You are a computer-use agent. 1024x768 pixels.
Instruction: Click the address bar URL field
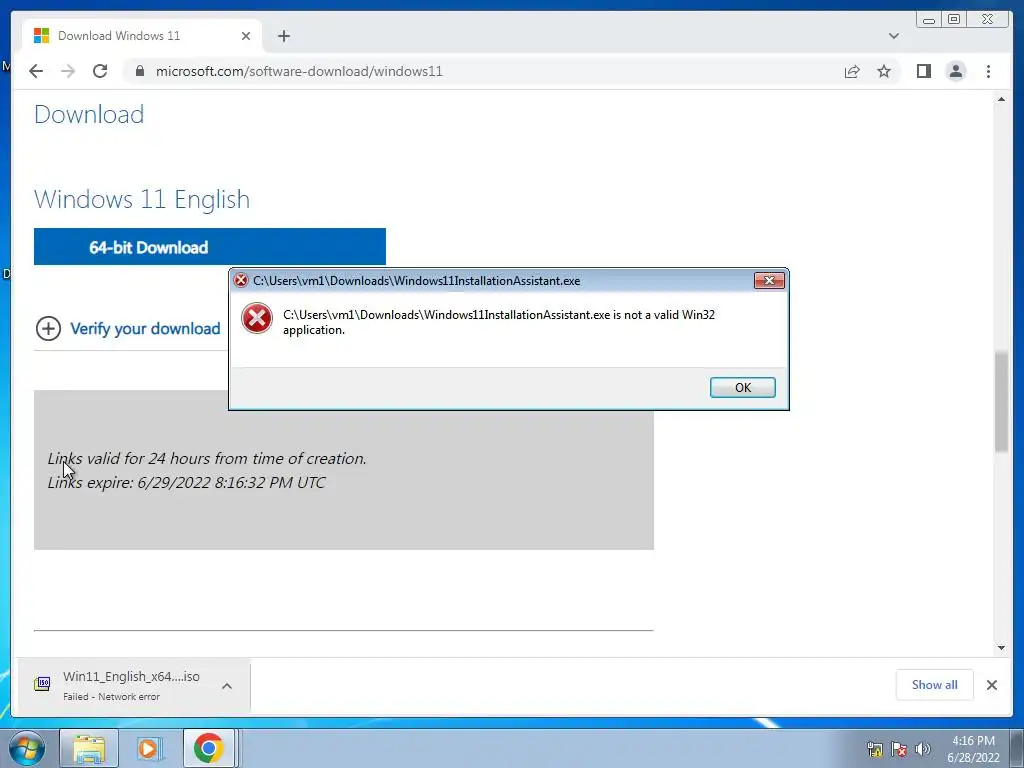pyautogui.click(x=483, y=71)
